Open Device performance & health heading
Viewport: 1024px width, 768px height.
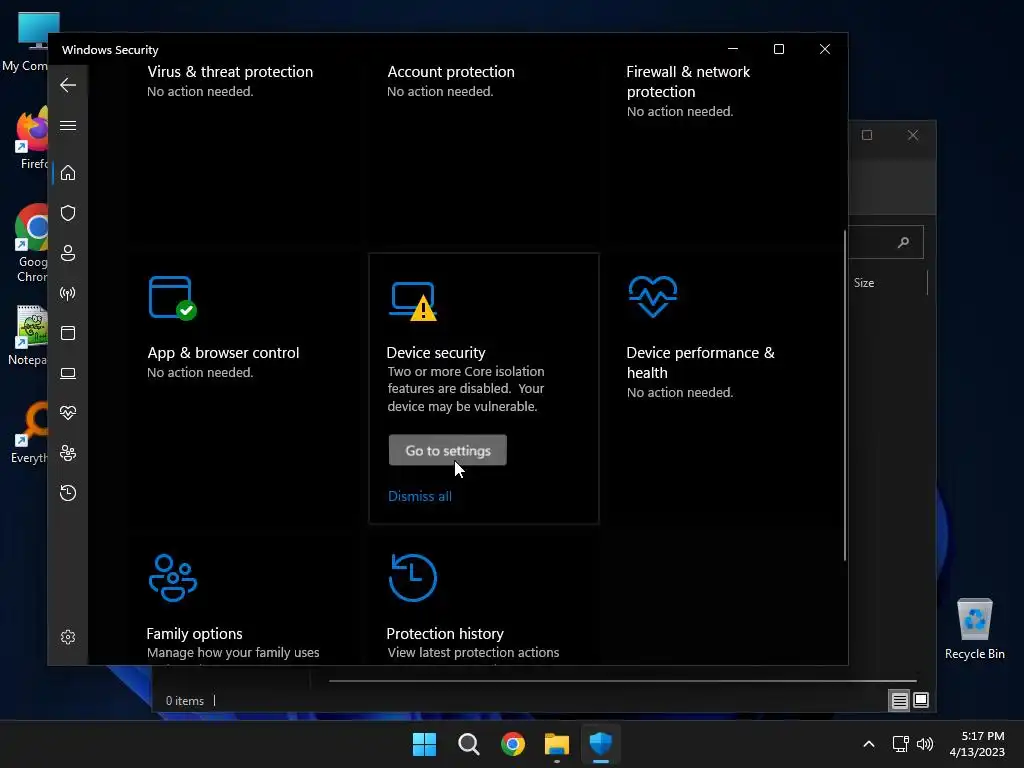tap(700, 362)
